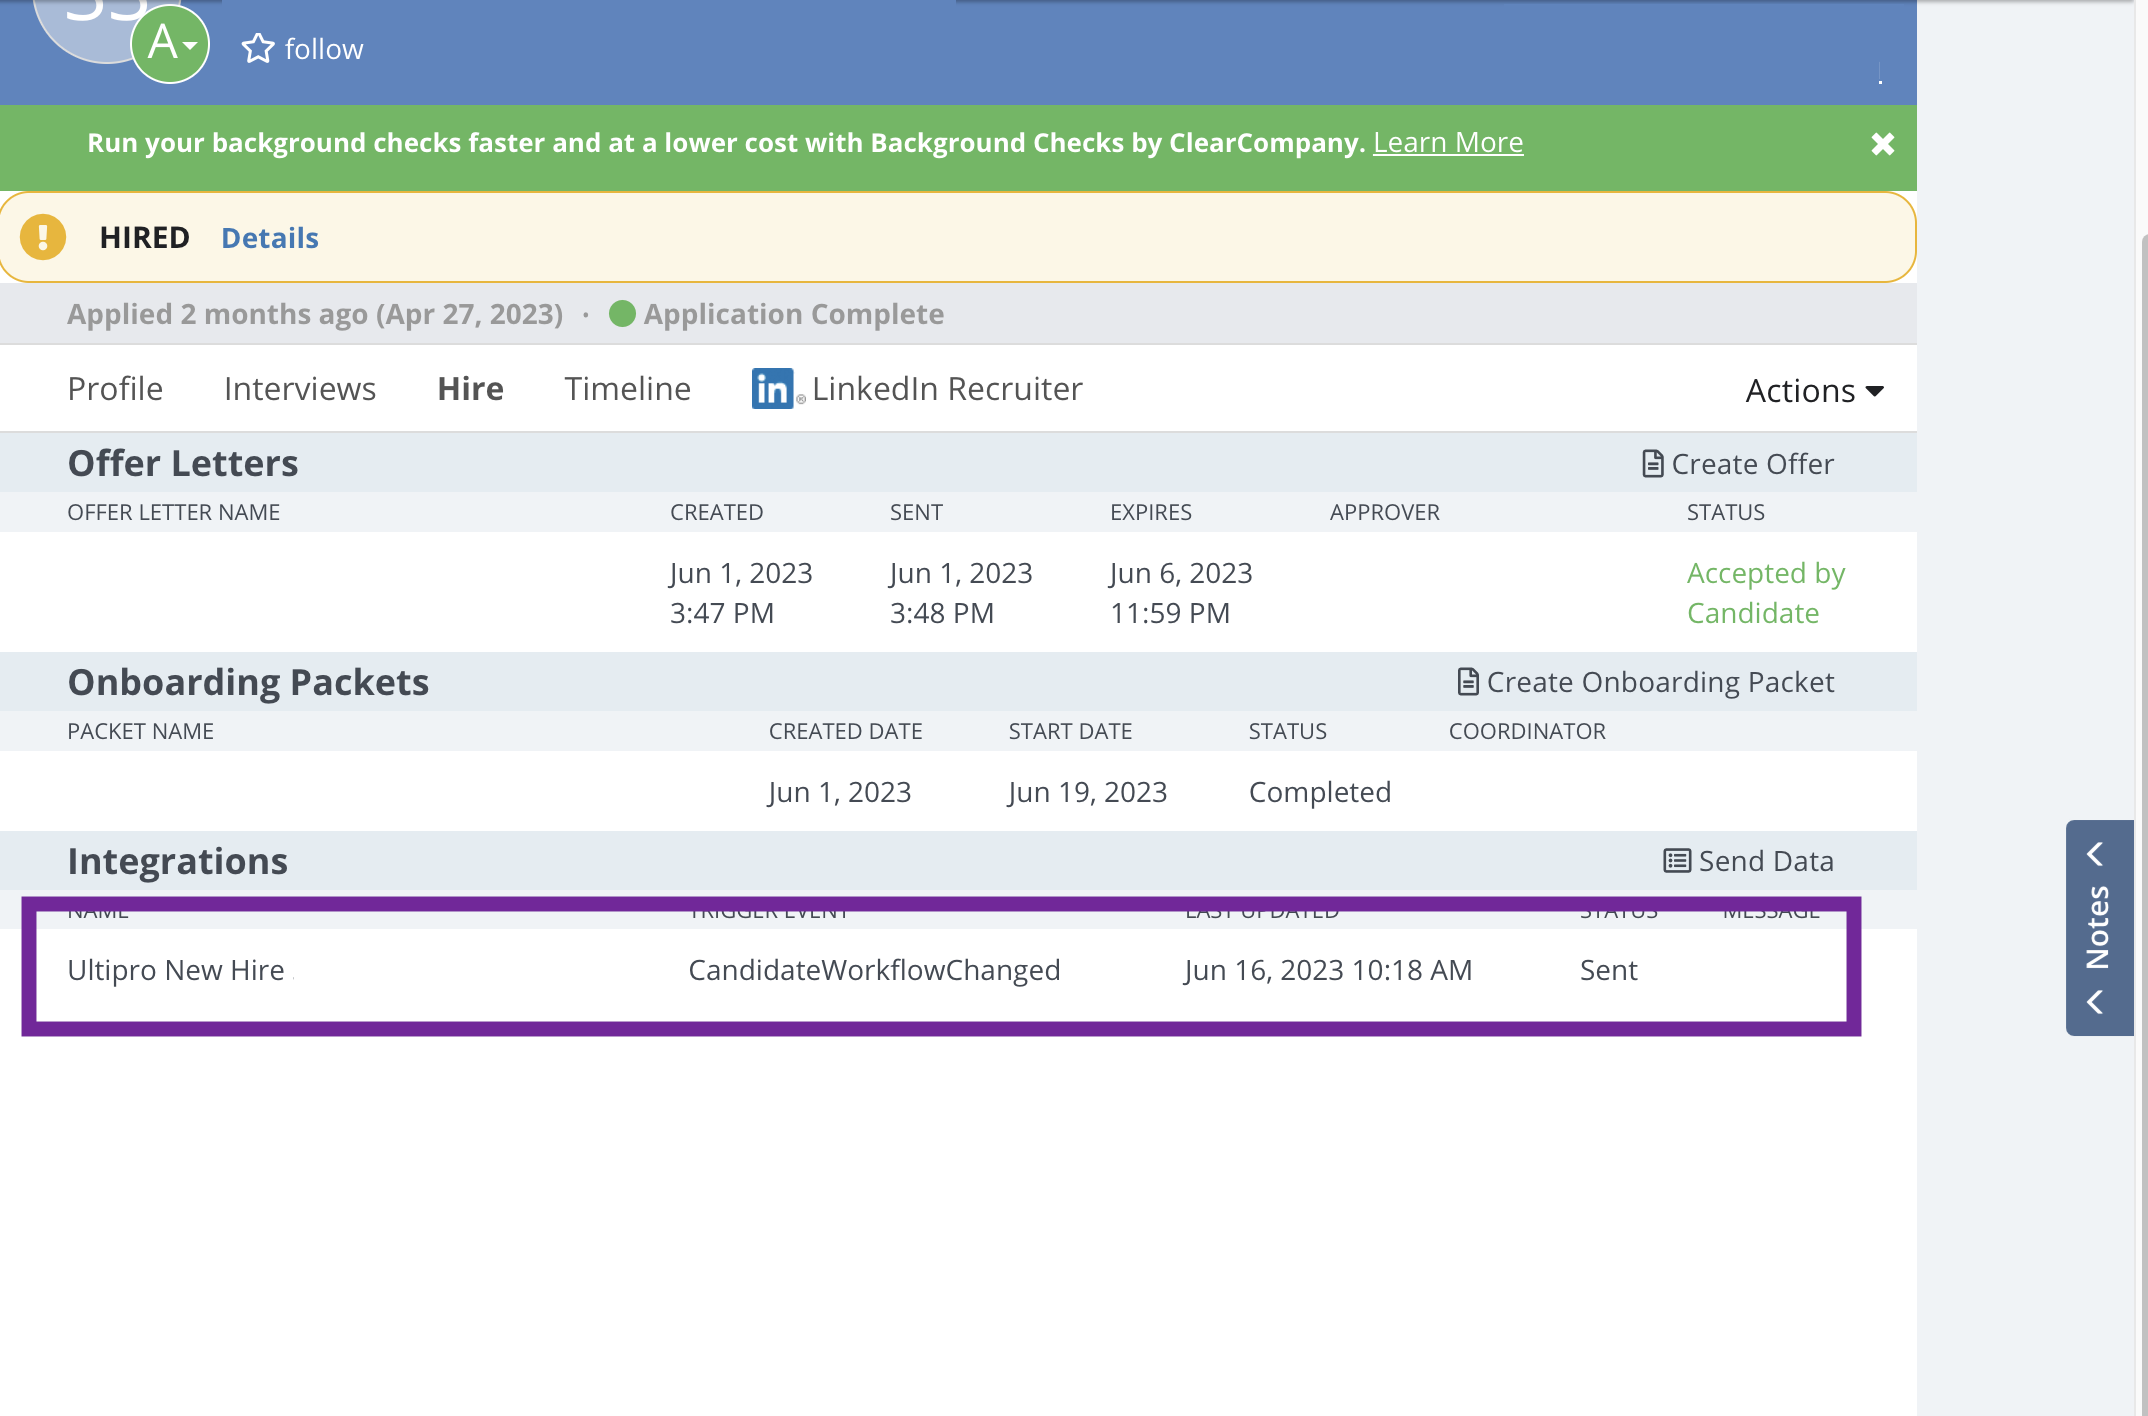
Task: Open the LinkedIn Recruiter tab
Action: tap(917, 389)
